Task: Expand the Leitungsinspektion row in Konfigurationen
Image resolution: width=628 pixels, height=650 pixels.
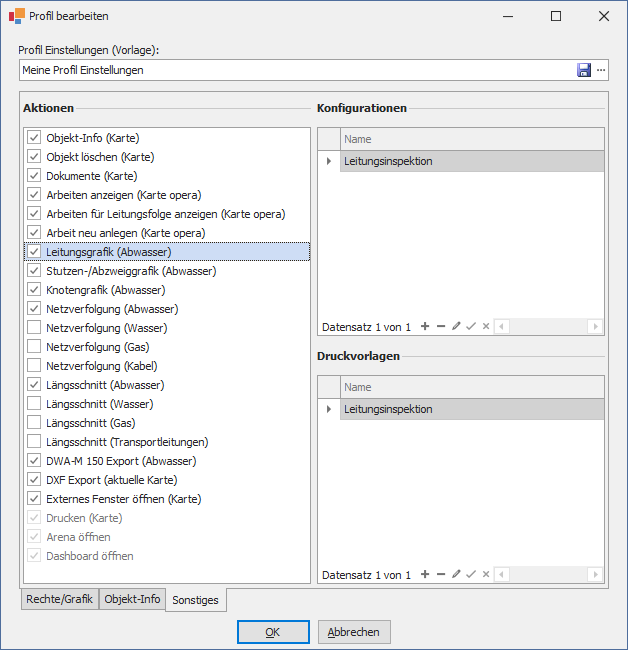Action: (329, 161)
